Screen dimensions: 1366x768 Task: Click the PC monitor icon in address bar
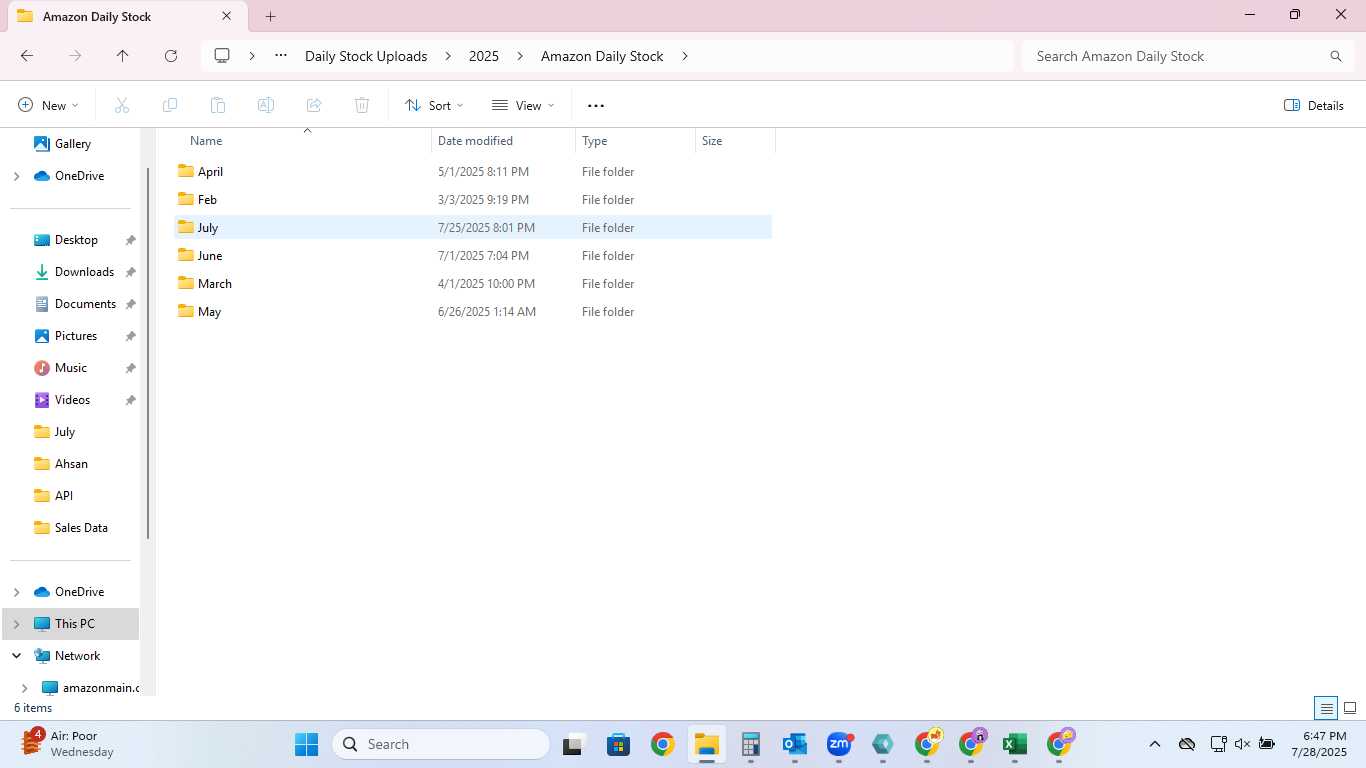coord(222,56)
